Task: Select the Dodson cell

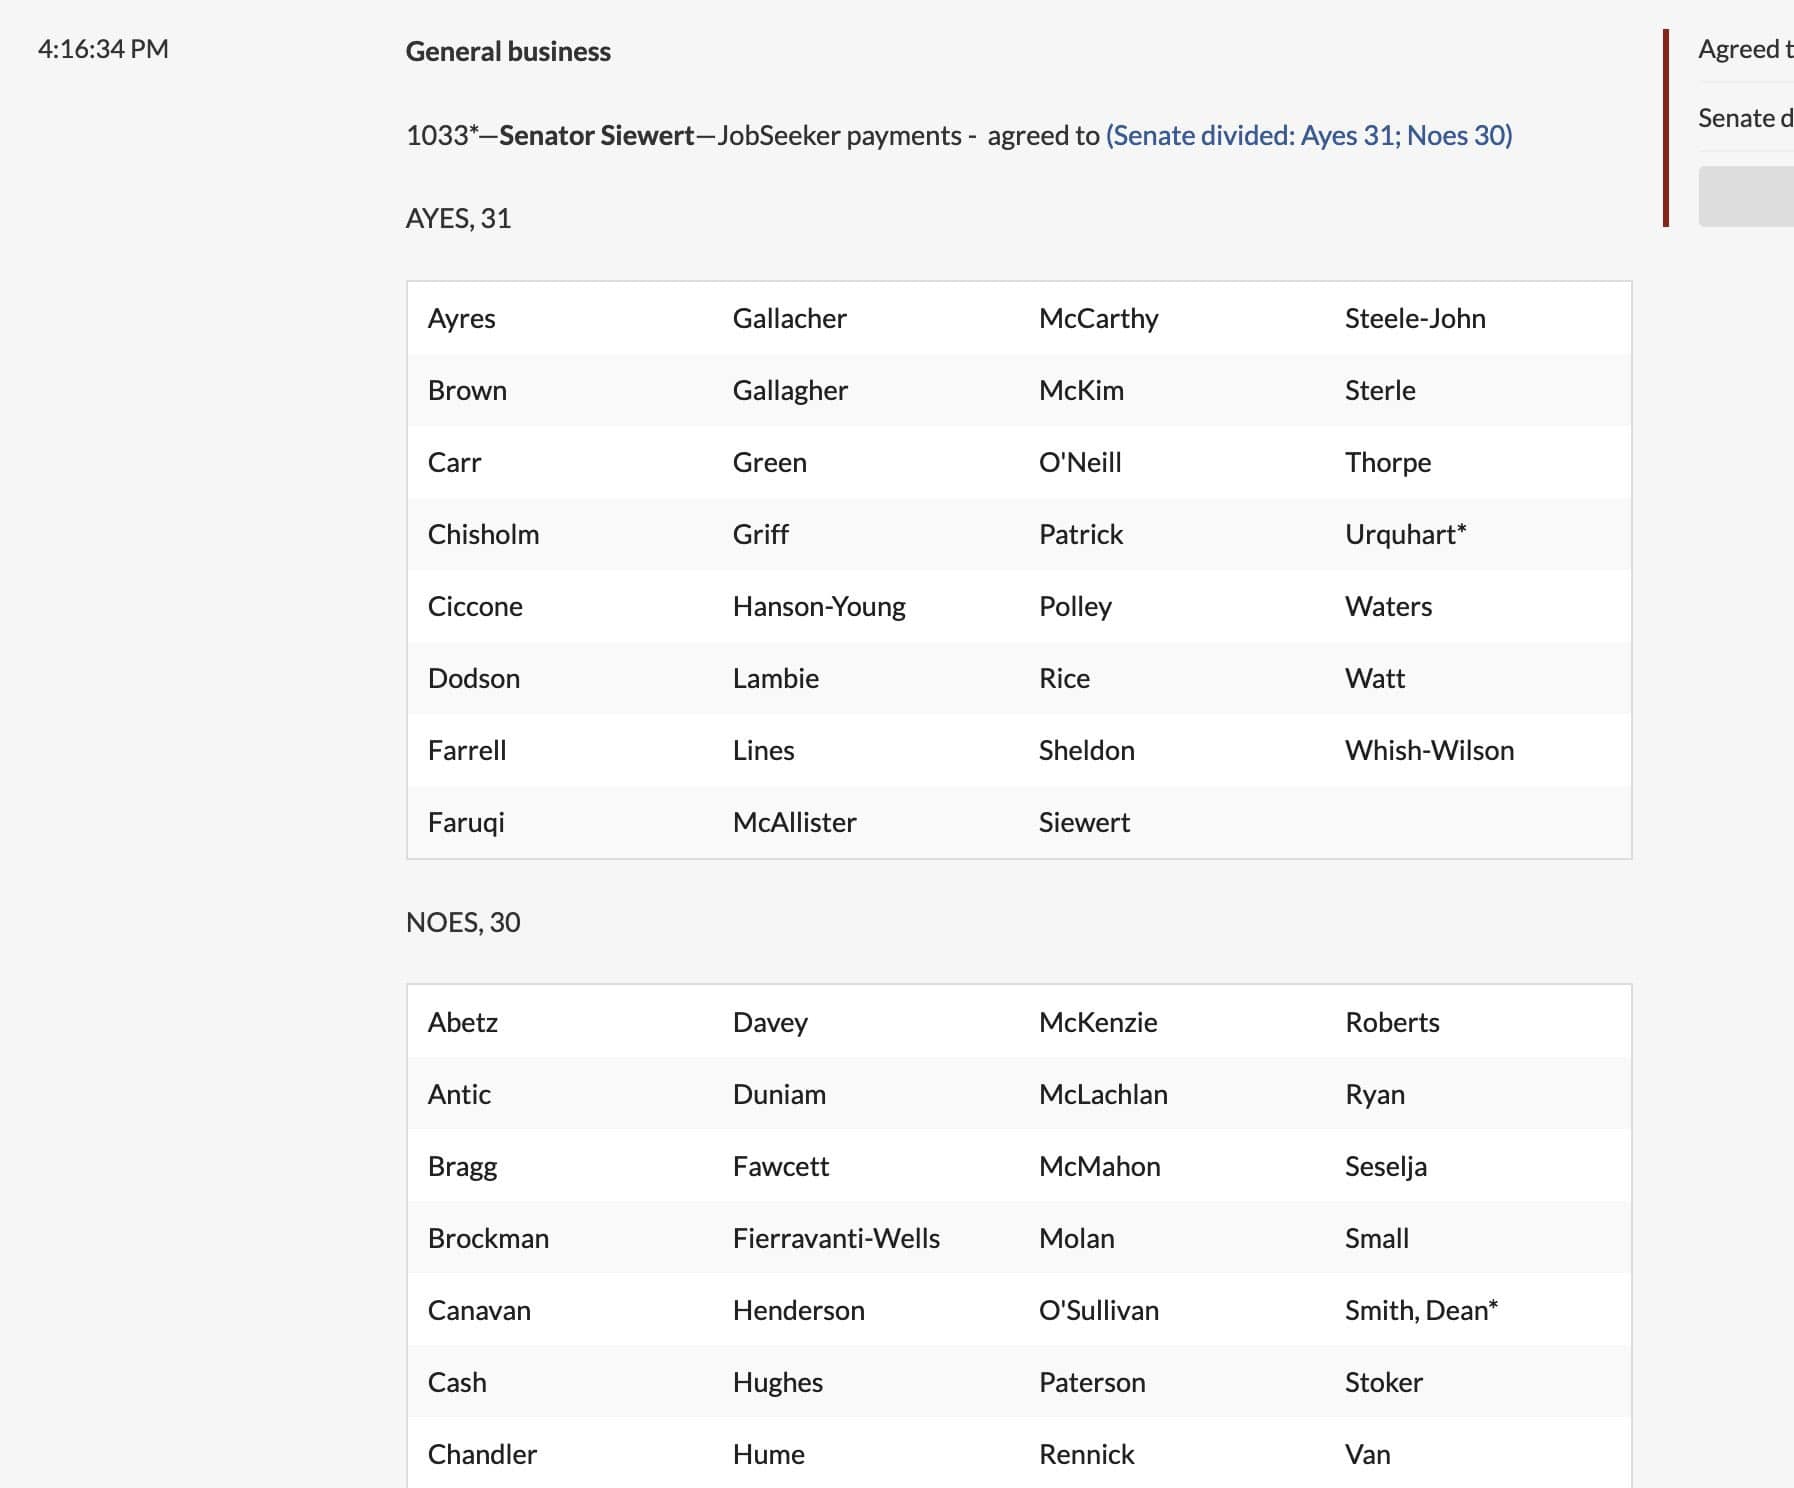Action: coord(560,678)
